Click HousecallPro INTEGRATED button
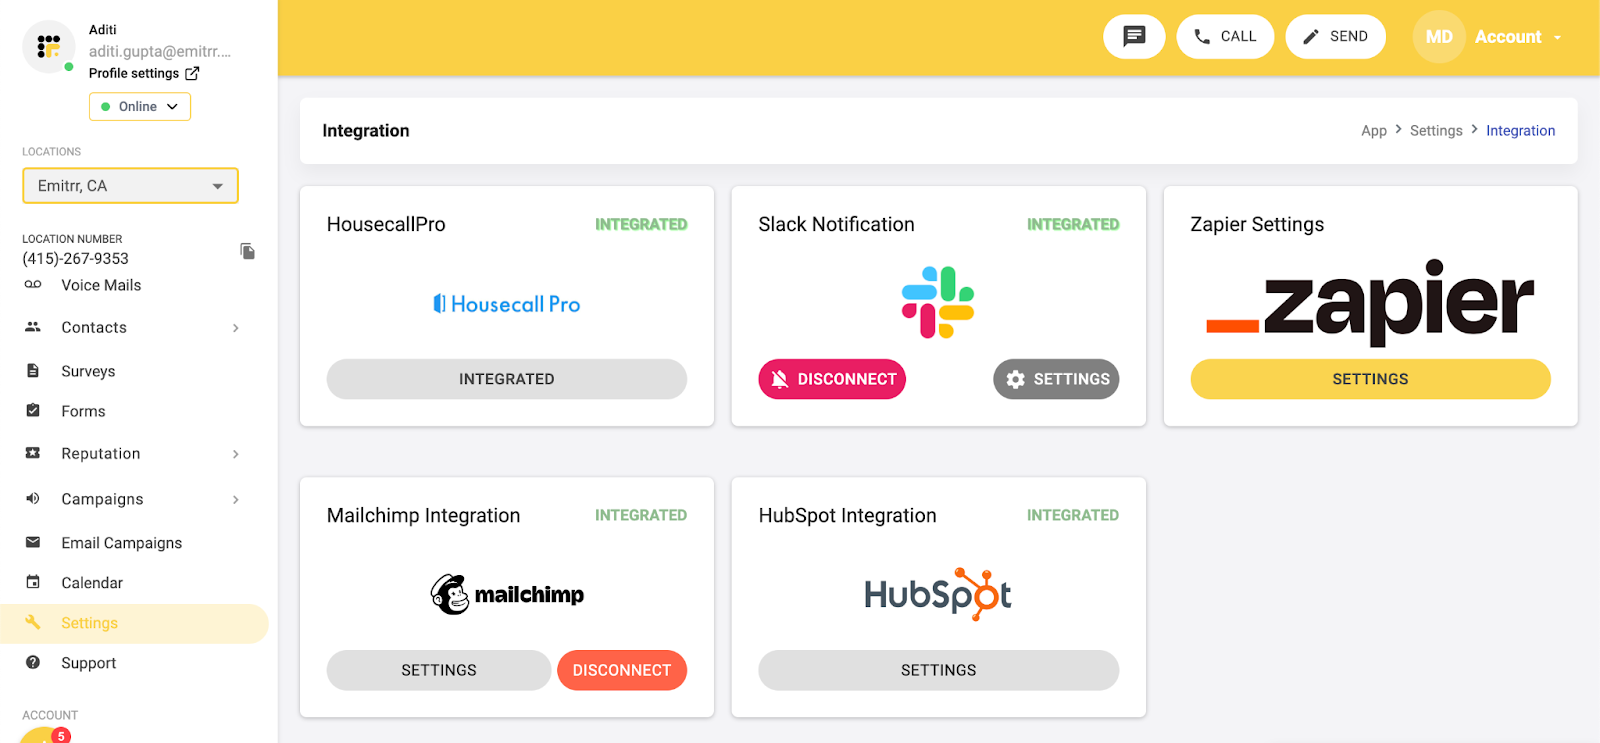 [x=507, y=379]
